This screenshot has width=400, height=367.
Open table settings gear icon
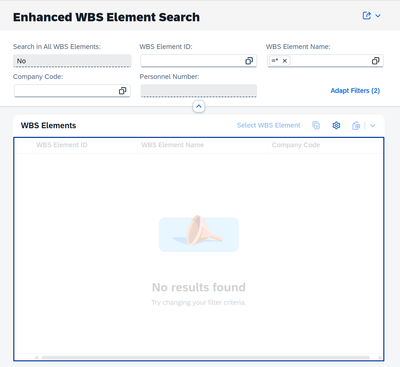(x=336, y=125)
